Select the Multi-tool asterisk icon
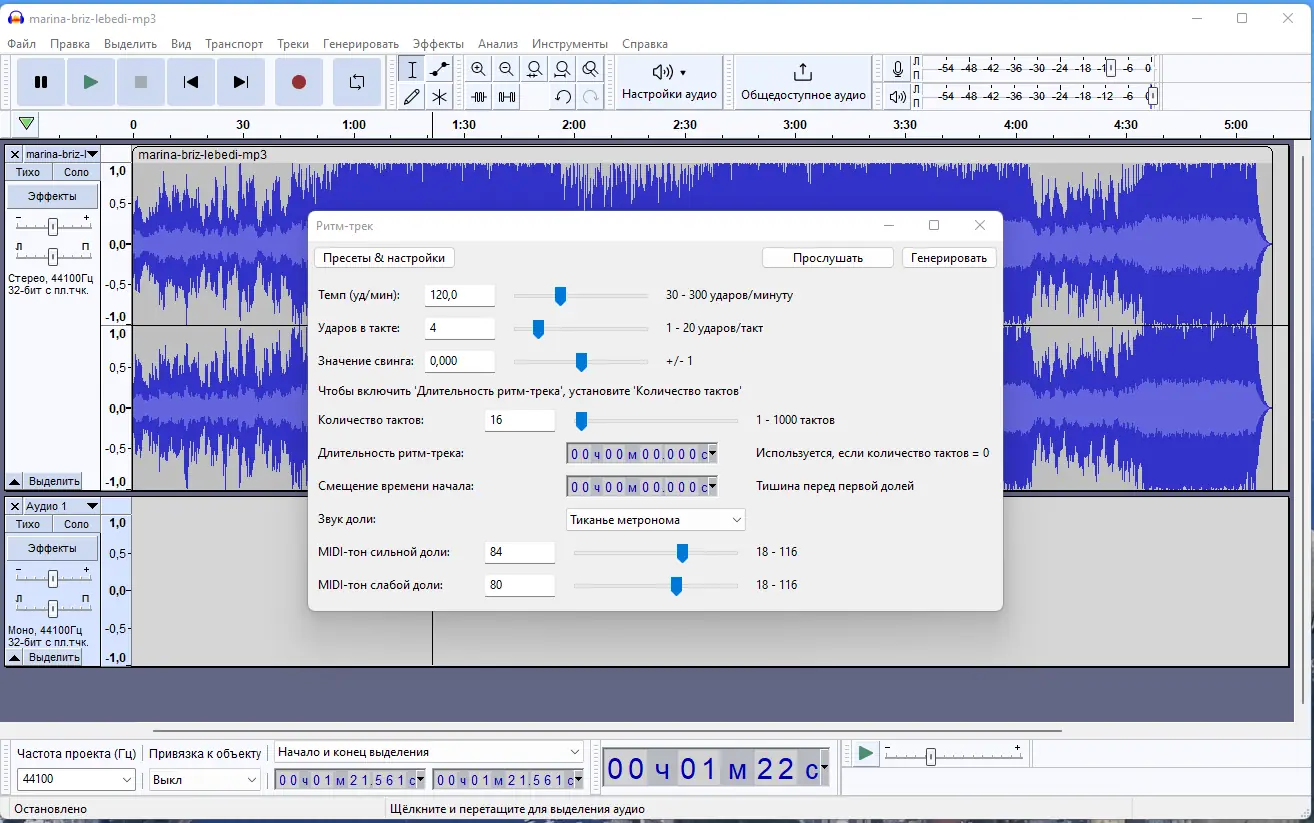Screen dimensions: 1314x823 pos(439,97)
